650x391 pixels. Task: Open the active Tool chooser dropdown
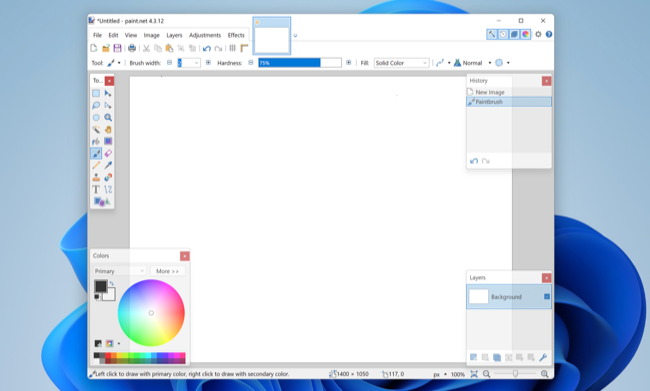coord(114,63)
